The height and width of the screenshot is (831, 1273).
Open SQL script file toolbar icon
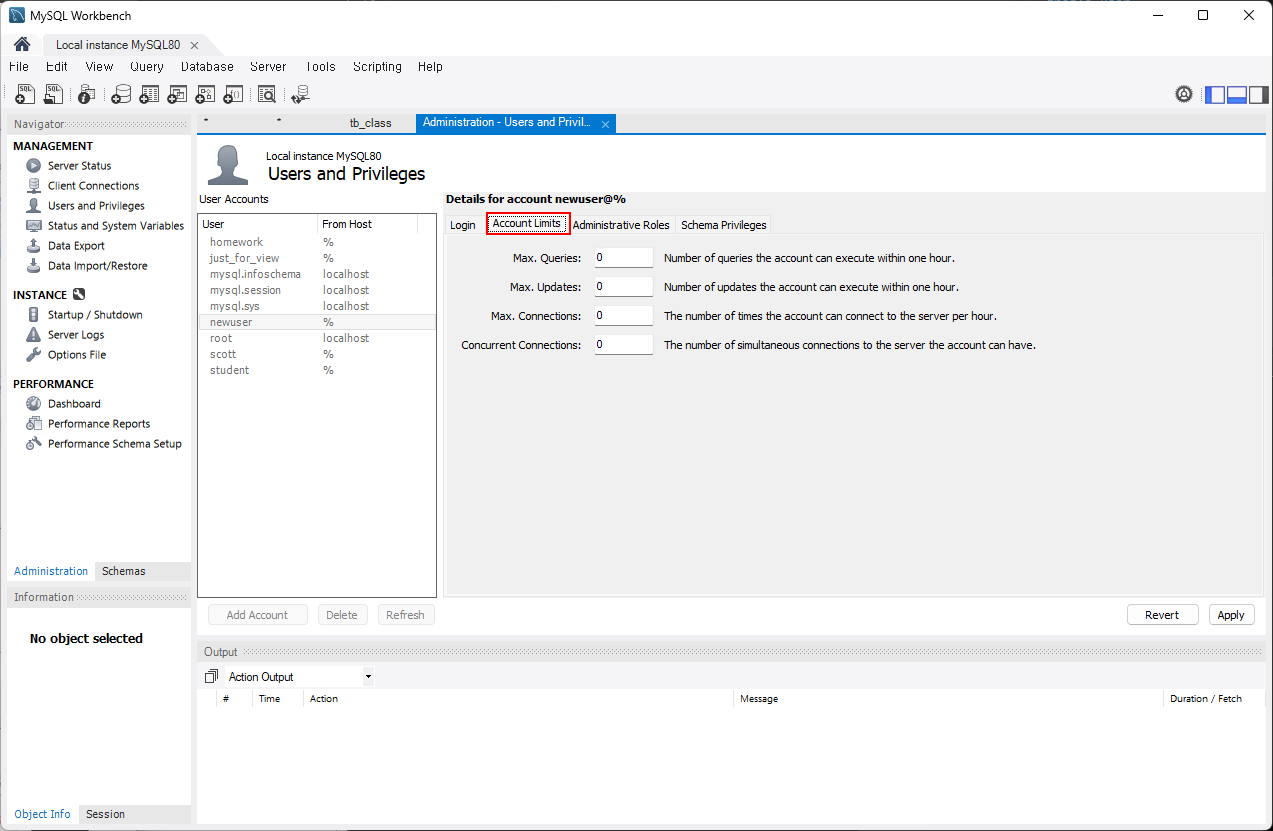(x=54, y=94)
